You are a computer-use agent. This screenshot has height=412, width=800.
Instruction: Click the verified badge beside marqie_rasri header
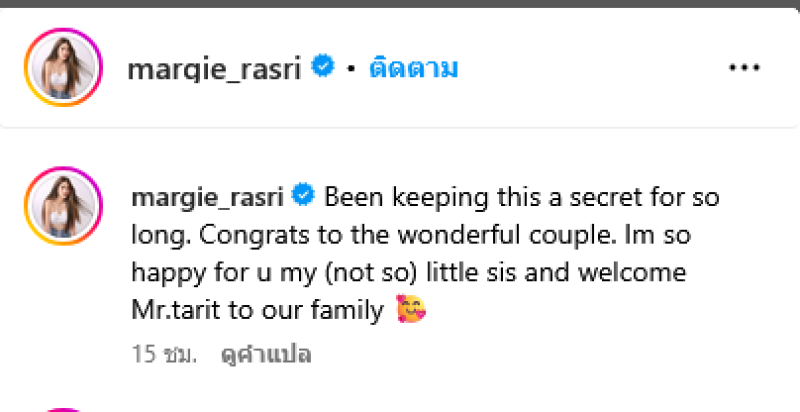click(x=322, y=67)
